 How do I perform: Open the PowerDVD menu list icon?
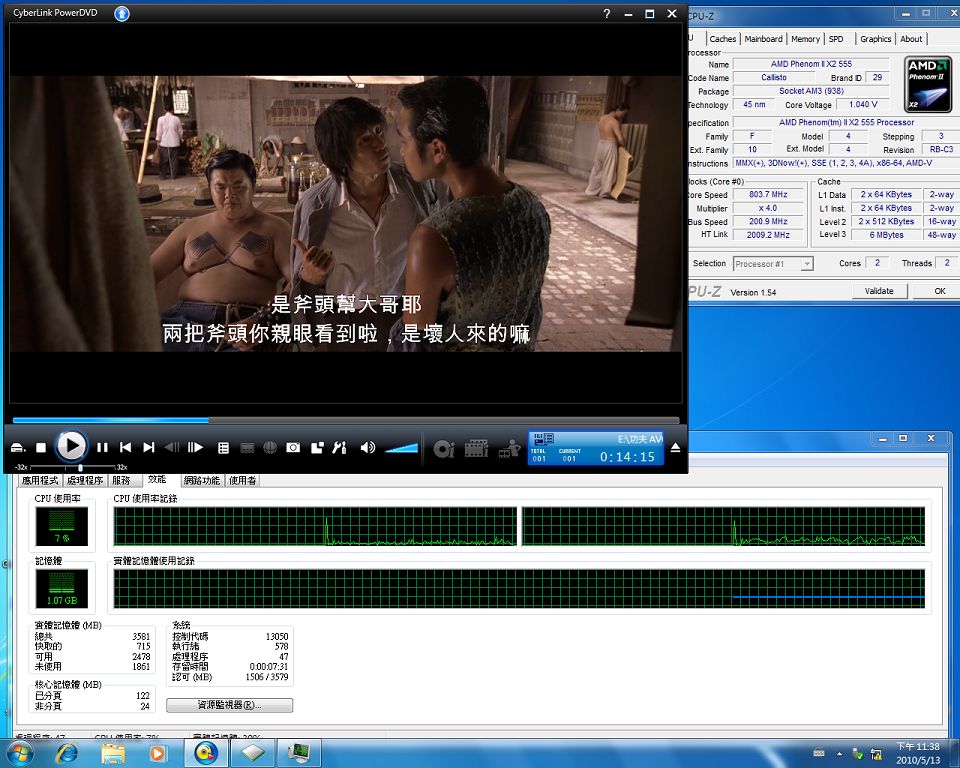coord(223,448)
